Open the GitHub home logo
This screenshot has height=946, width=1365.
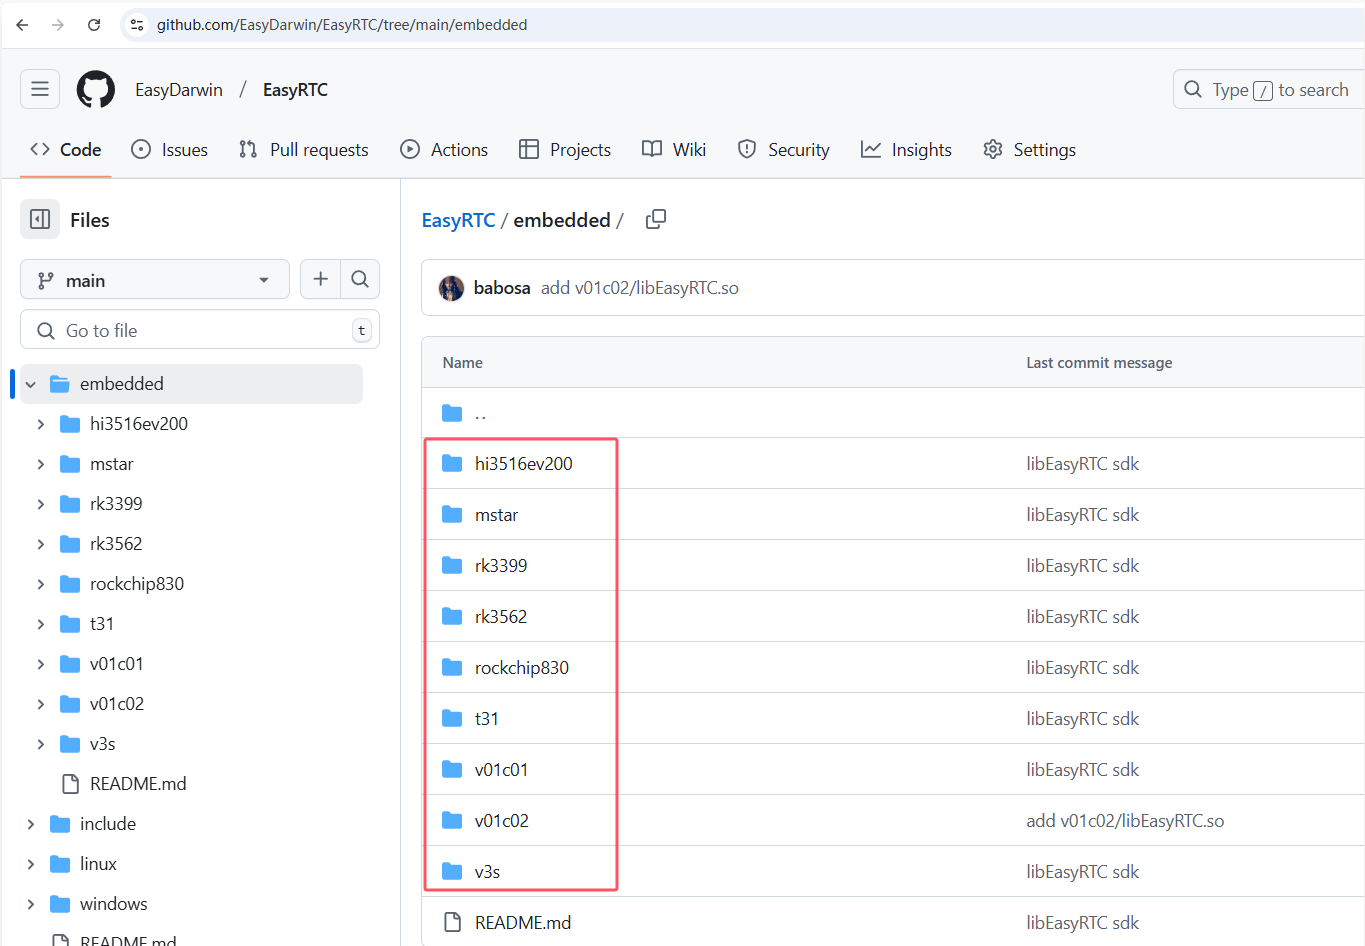pyautogui.click(x=95, y=89)
